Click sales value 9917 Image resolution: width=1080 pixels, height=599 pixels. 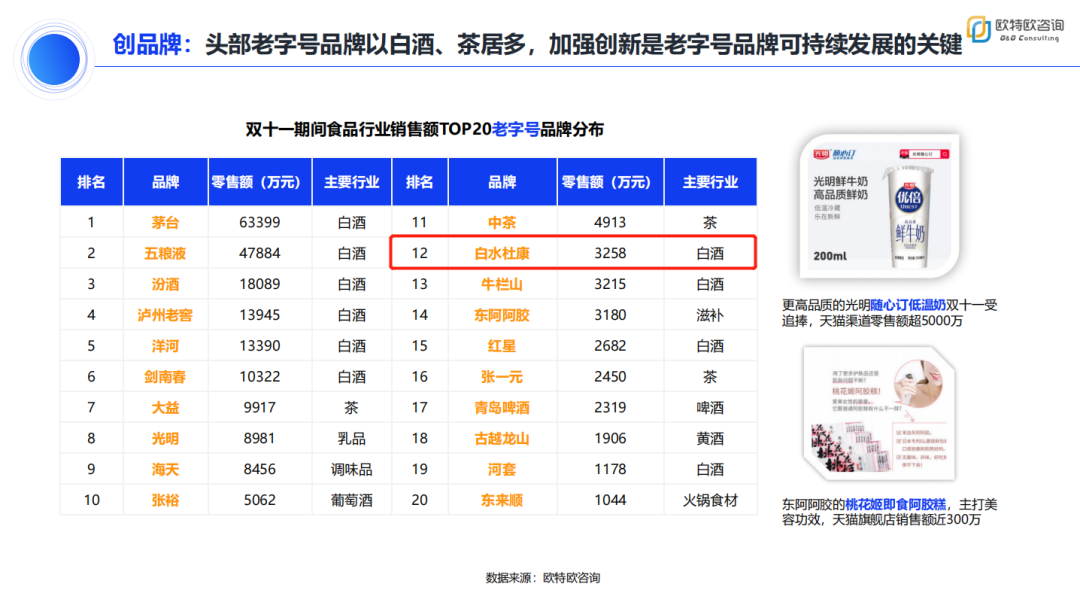260,408
